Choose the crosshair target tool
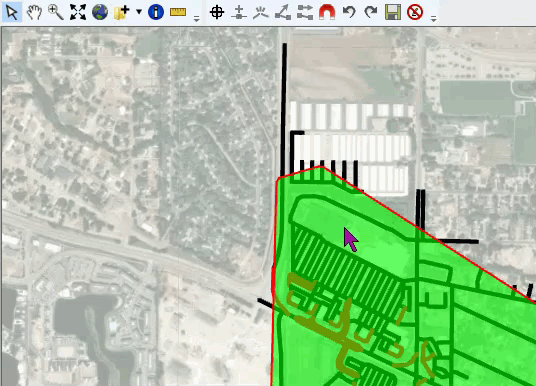The height and width of the screenshot is (386, 536). point(217,12)
